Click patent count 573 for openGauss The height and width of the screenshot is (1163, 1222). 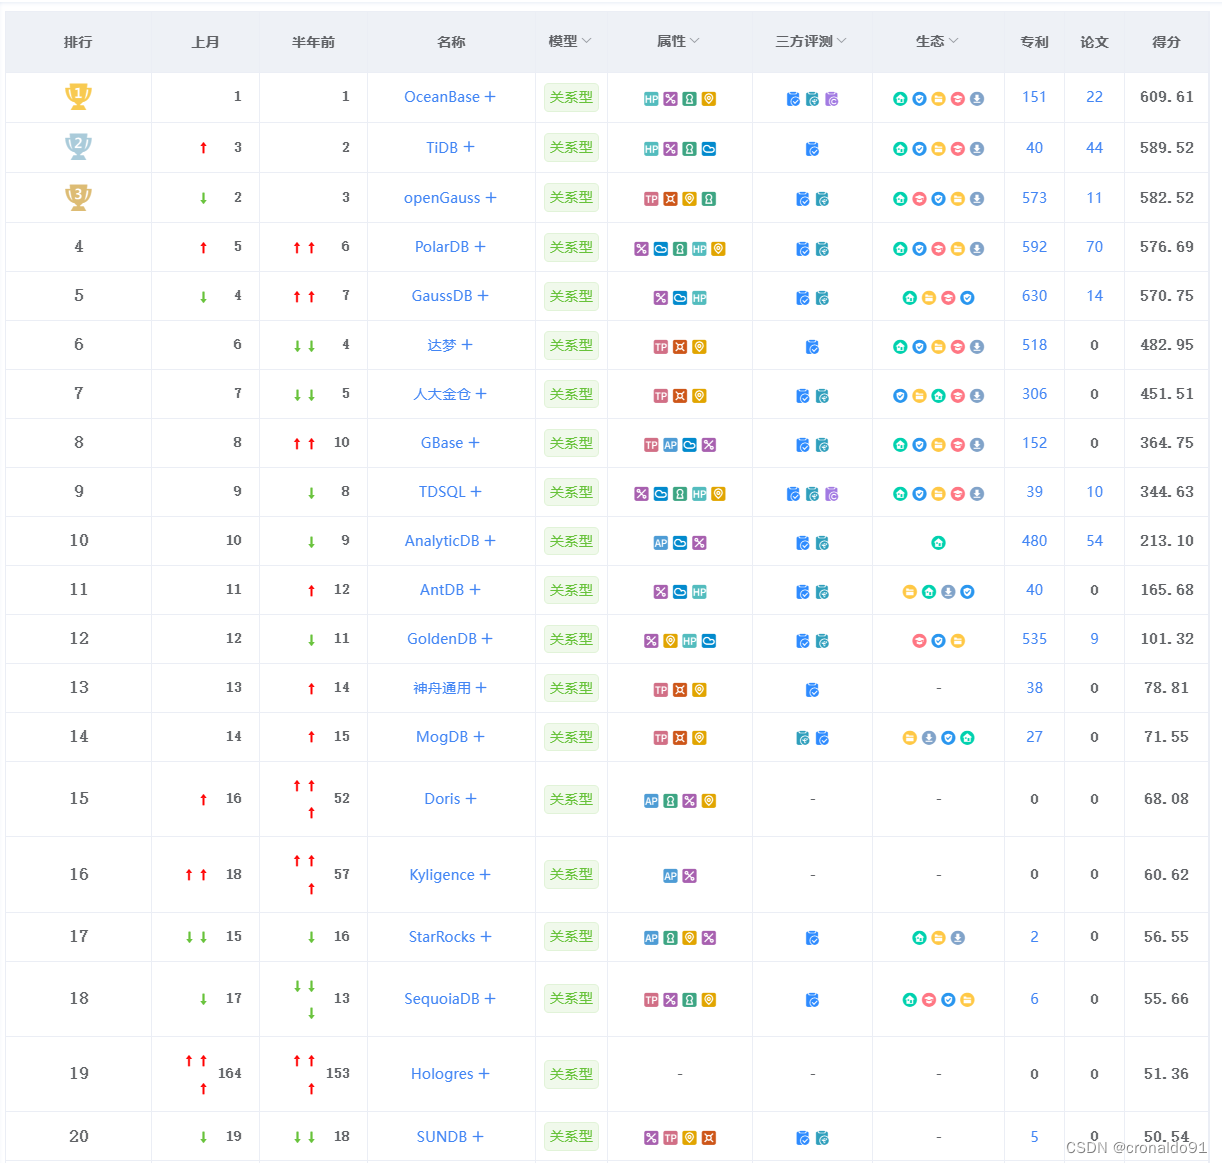pyautogui.click(x=1034, y=198)
